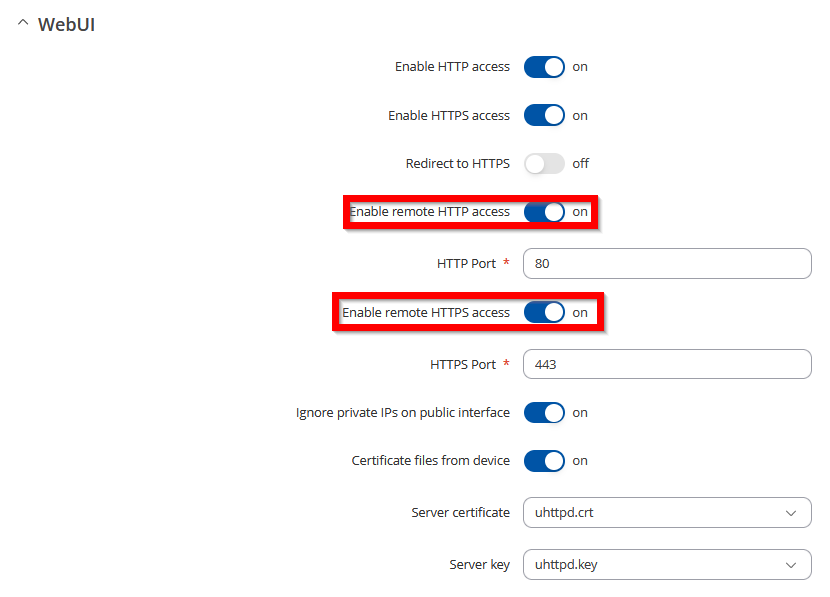Image resolution: width=830 pixels, height=597 pixels.
Task: Open the Server certificate dropdown uhttpd.crt
Action: tap(667, 512)
